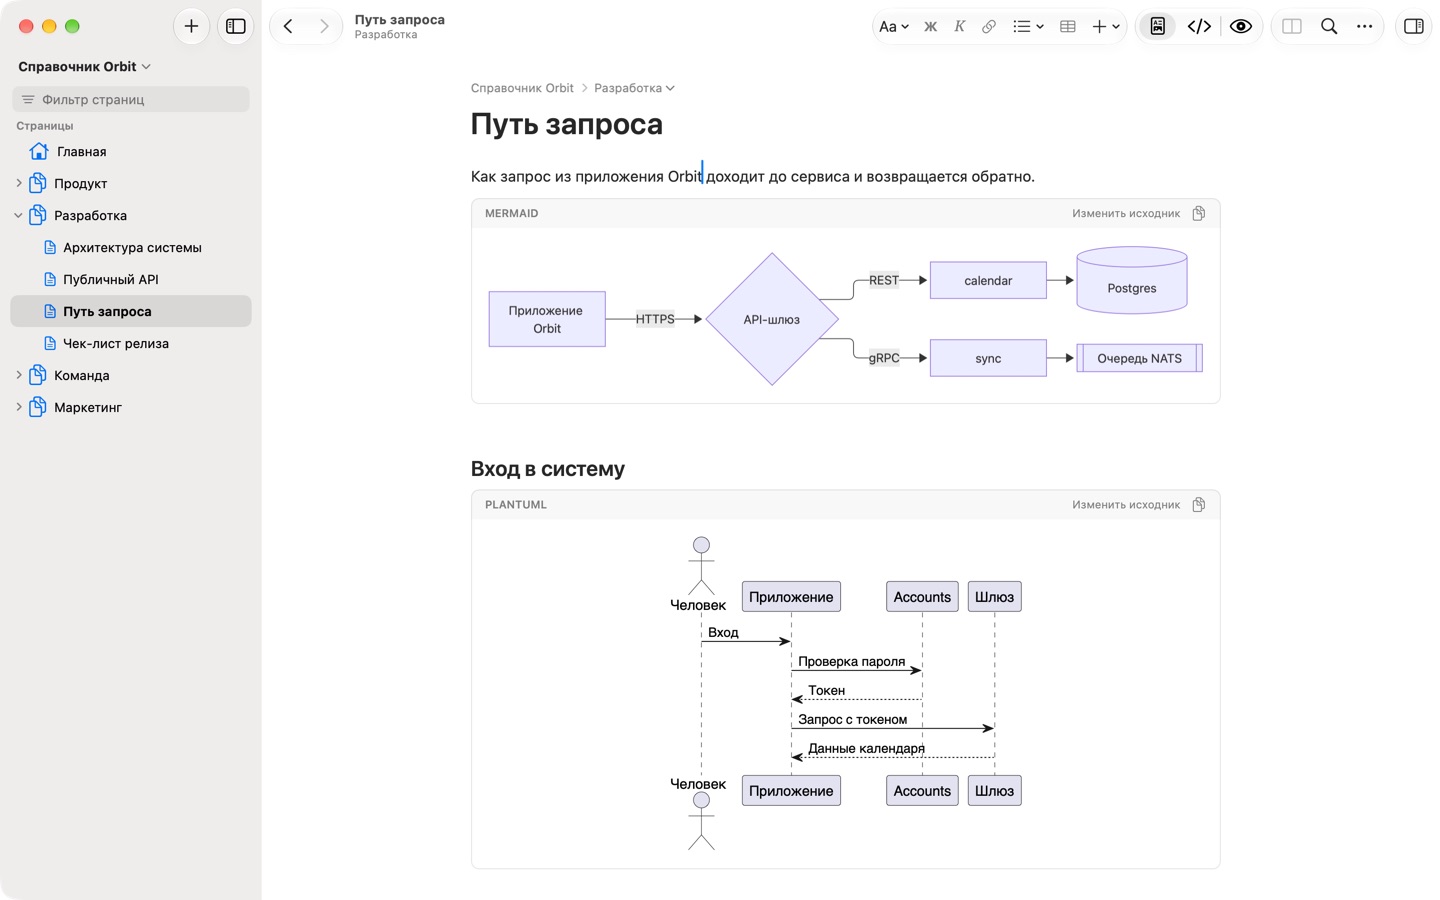The height and width of the screenshot is (900, 1440).
Task: Click the Справочник Orbit breadcrumb link
Action: [x=522, y=88]
